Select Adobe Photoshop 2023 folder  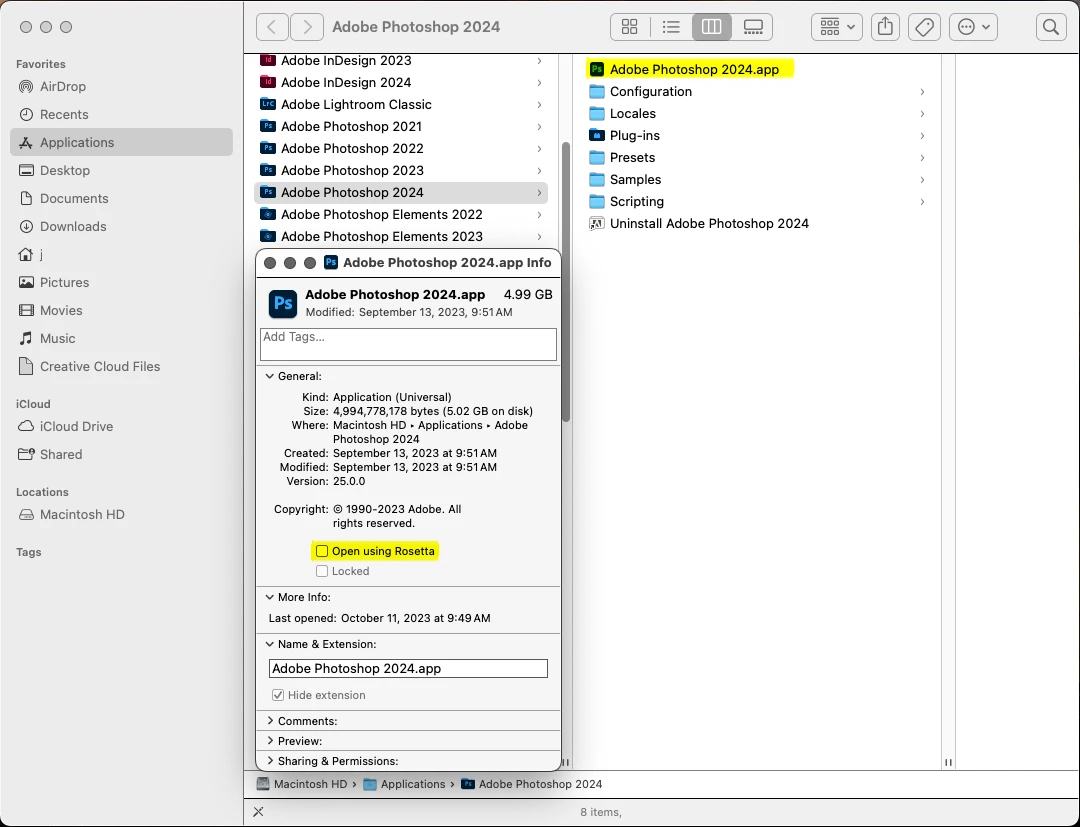tap(401, 171)
